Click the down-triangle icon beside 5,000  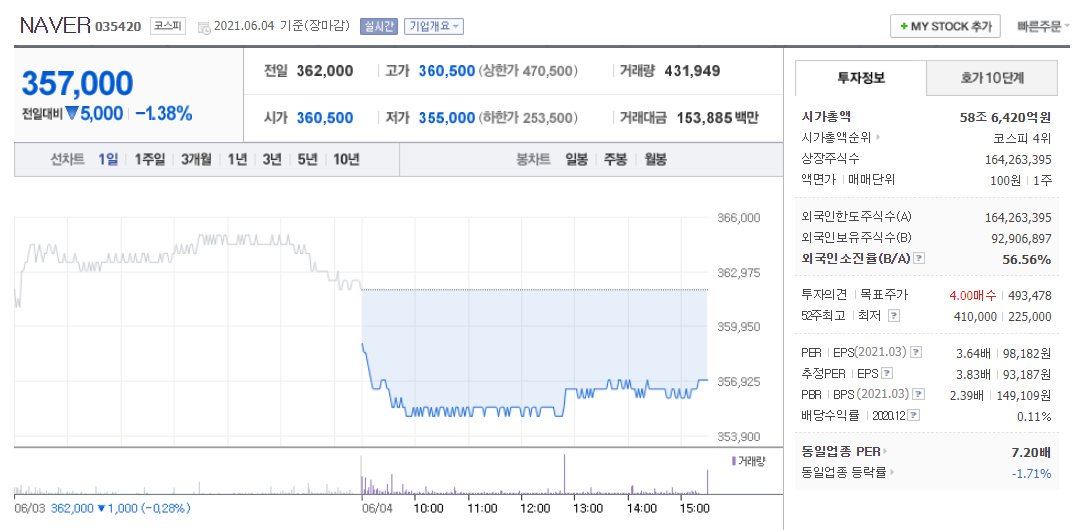[72, 114]
